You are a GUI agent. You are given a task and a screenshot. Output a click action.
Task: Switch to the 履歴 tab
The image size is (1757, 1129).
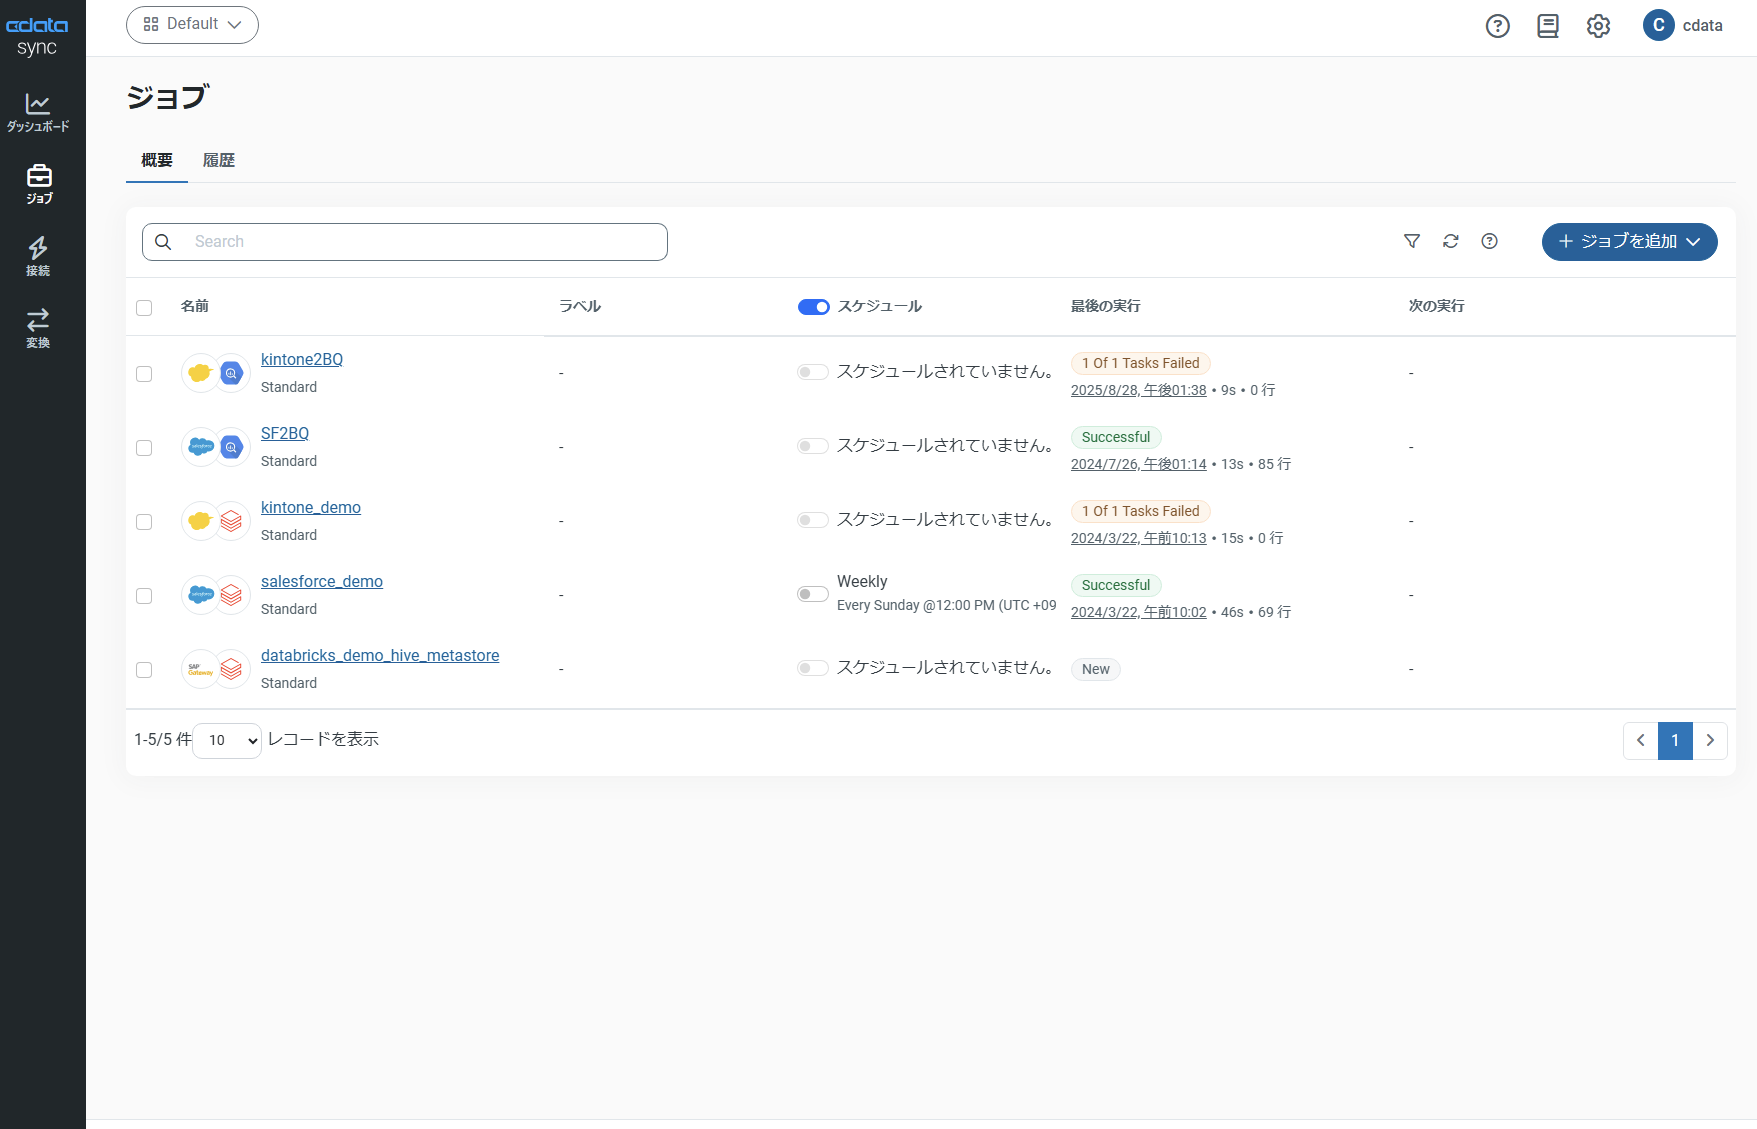pos(218,160)
